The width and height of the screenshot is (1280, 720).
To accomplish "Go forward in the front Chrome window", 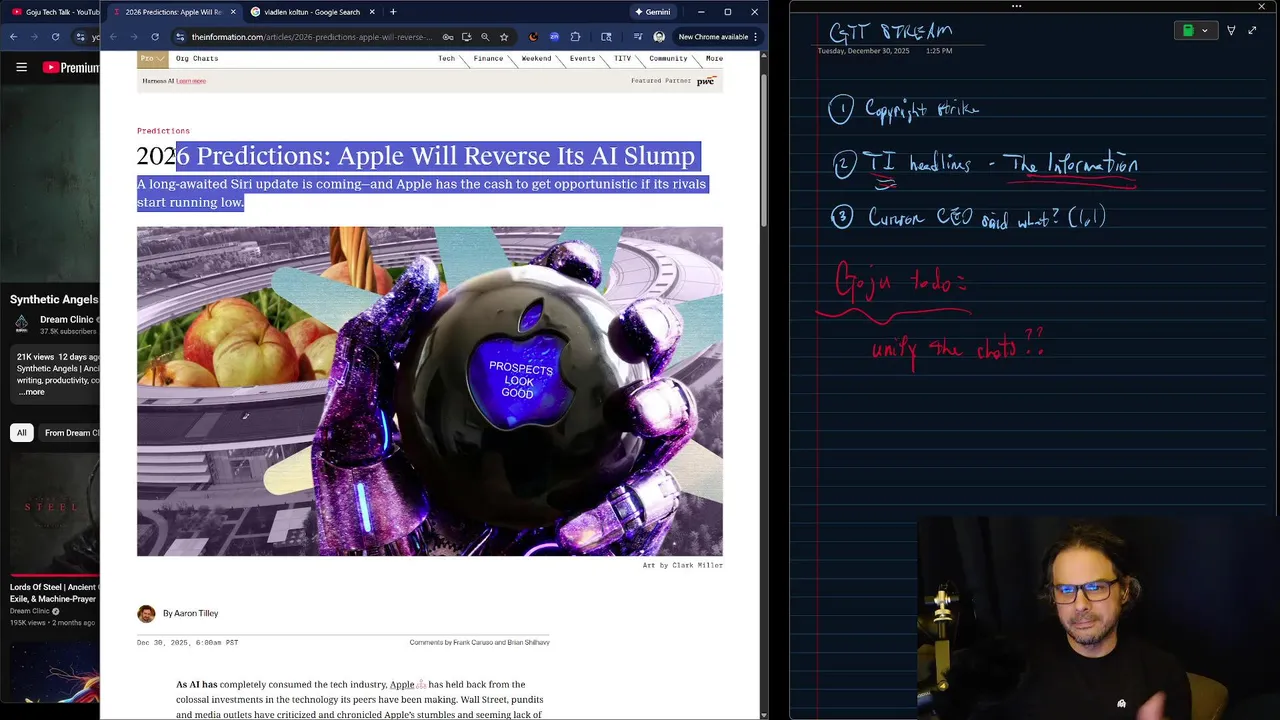I will click(134, 37).
